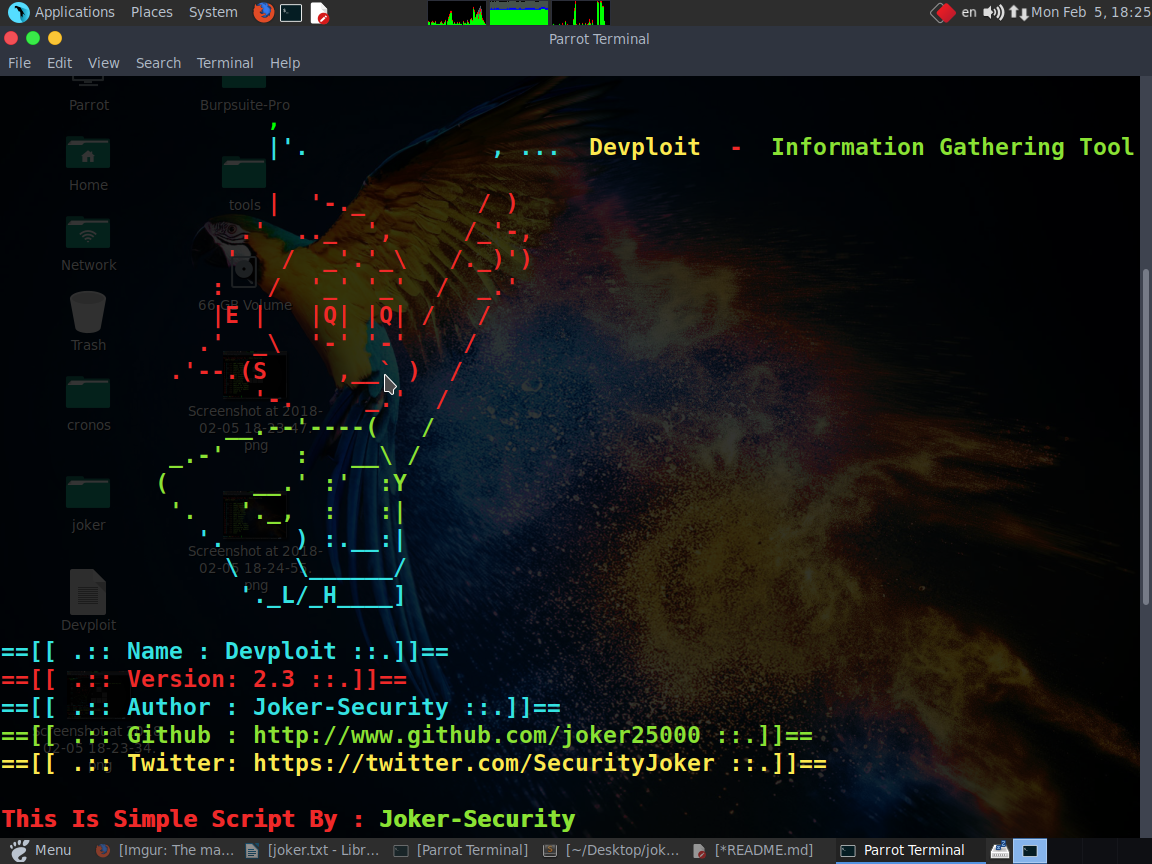Viewport: 1152px width, 864px height.
Task: Click the edit icon on the README.md taskbar entry
Action: (699, 851)
